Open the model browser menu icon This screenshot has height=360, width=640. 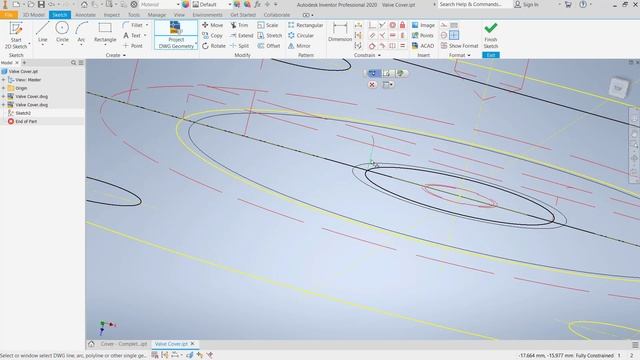tap(81, 62)
